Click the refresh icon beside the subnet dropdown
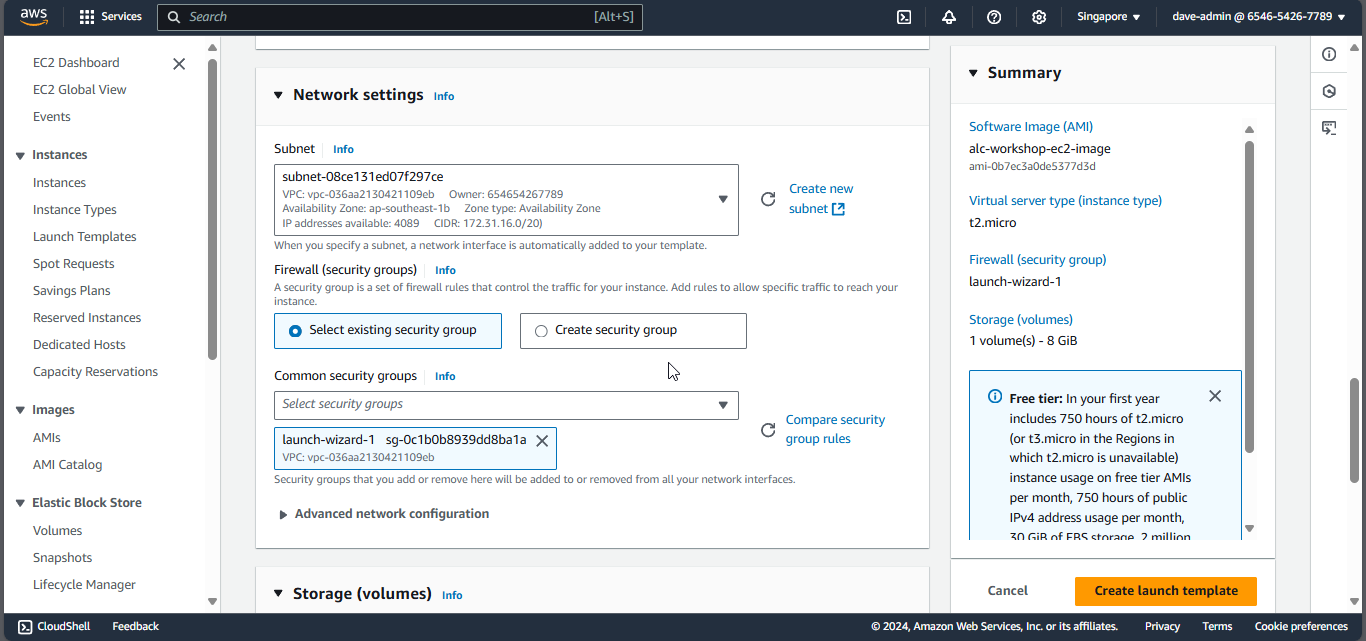Viewport: 1366px width, 641px height. click(768, 199)
